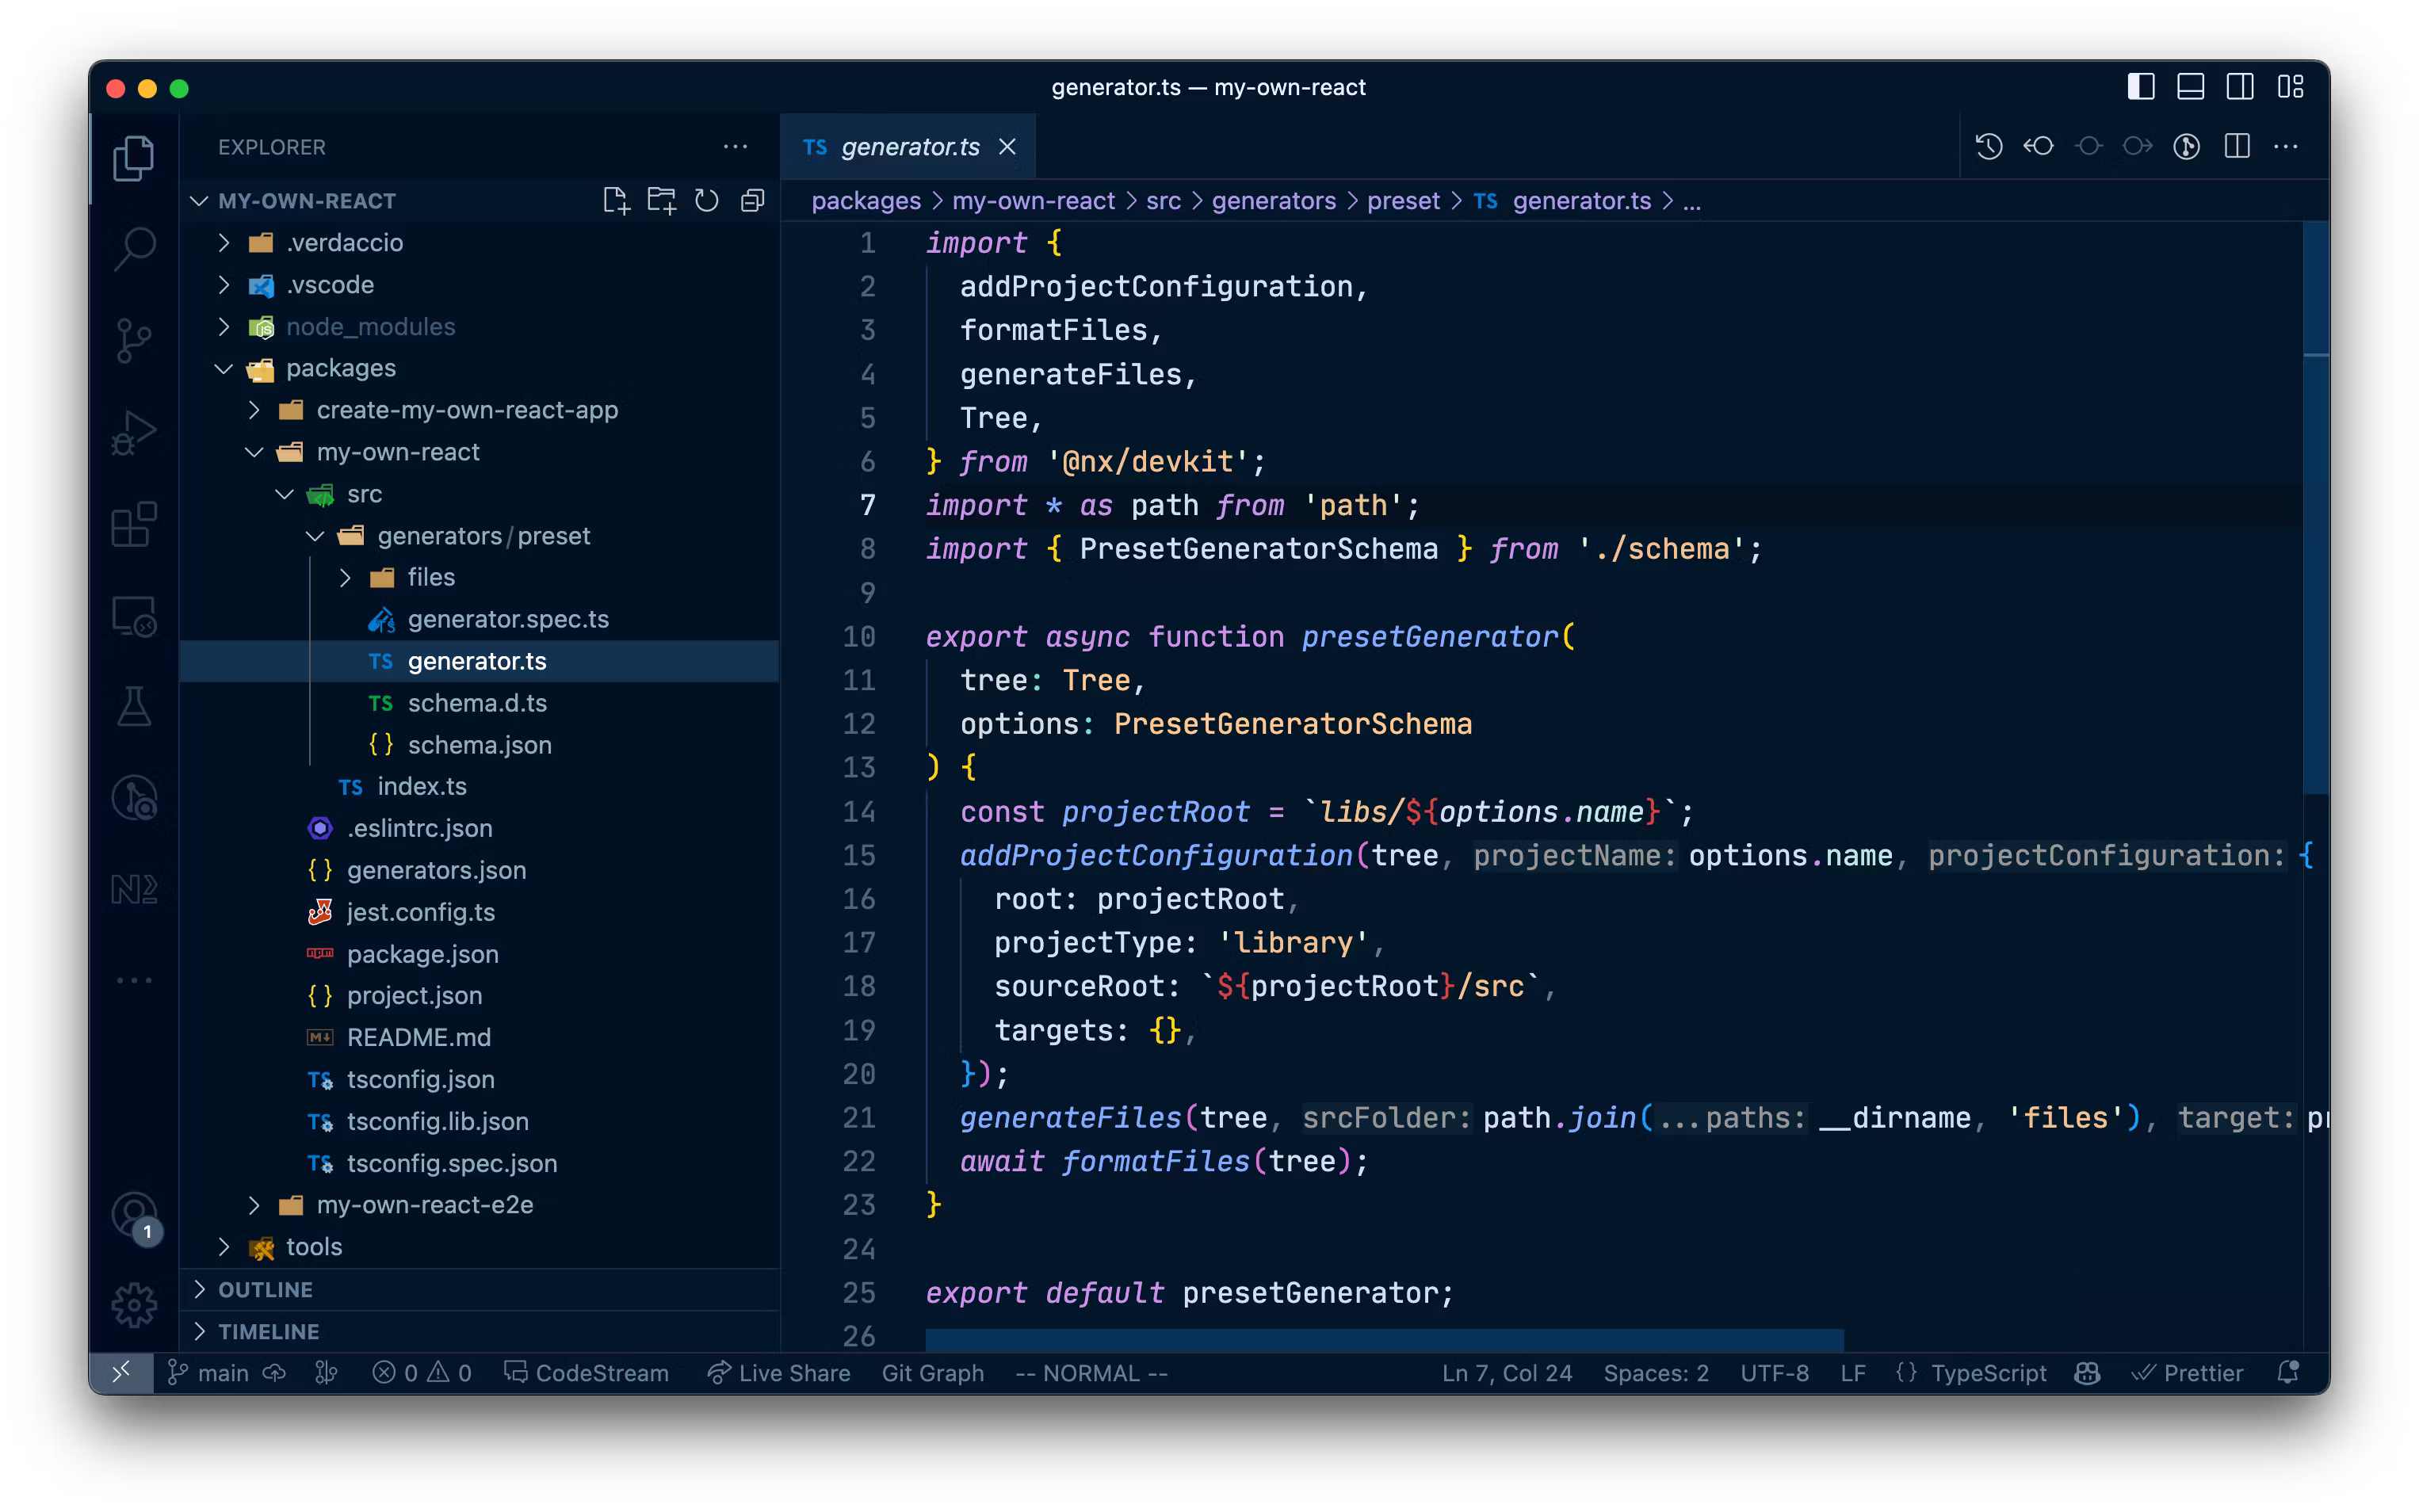Select the generator.ts editor tab
The width and height of the screenshot is (2419, 1512).
(908, 147)
